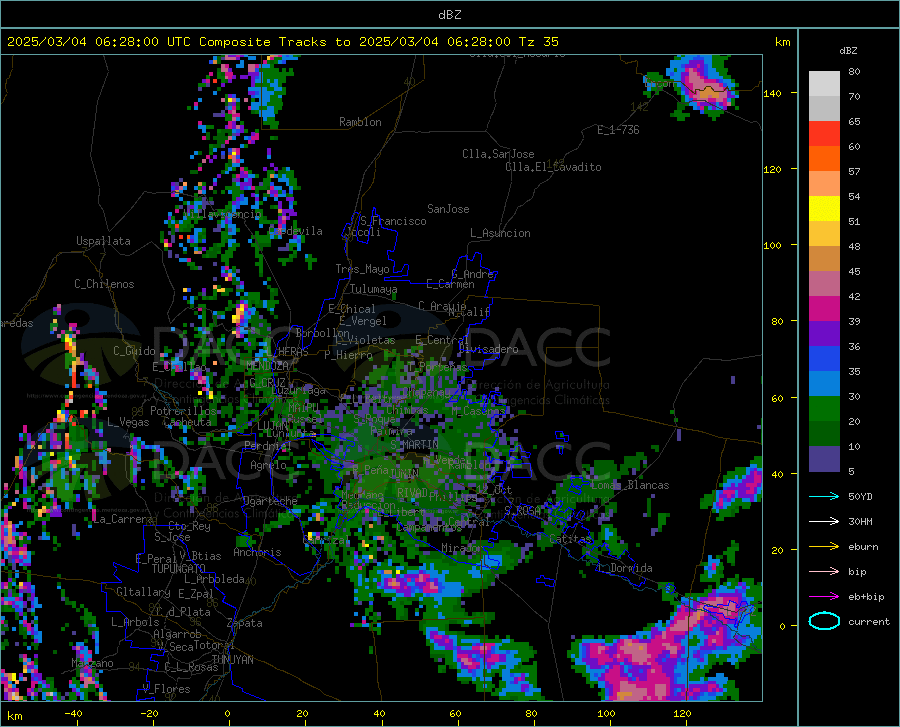Viewport: 900px width, 727px height.
Task: Click the 'Clla.El_Cavadito' map label
Action: click(x=553, y=167)
